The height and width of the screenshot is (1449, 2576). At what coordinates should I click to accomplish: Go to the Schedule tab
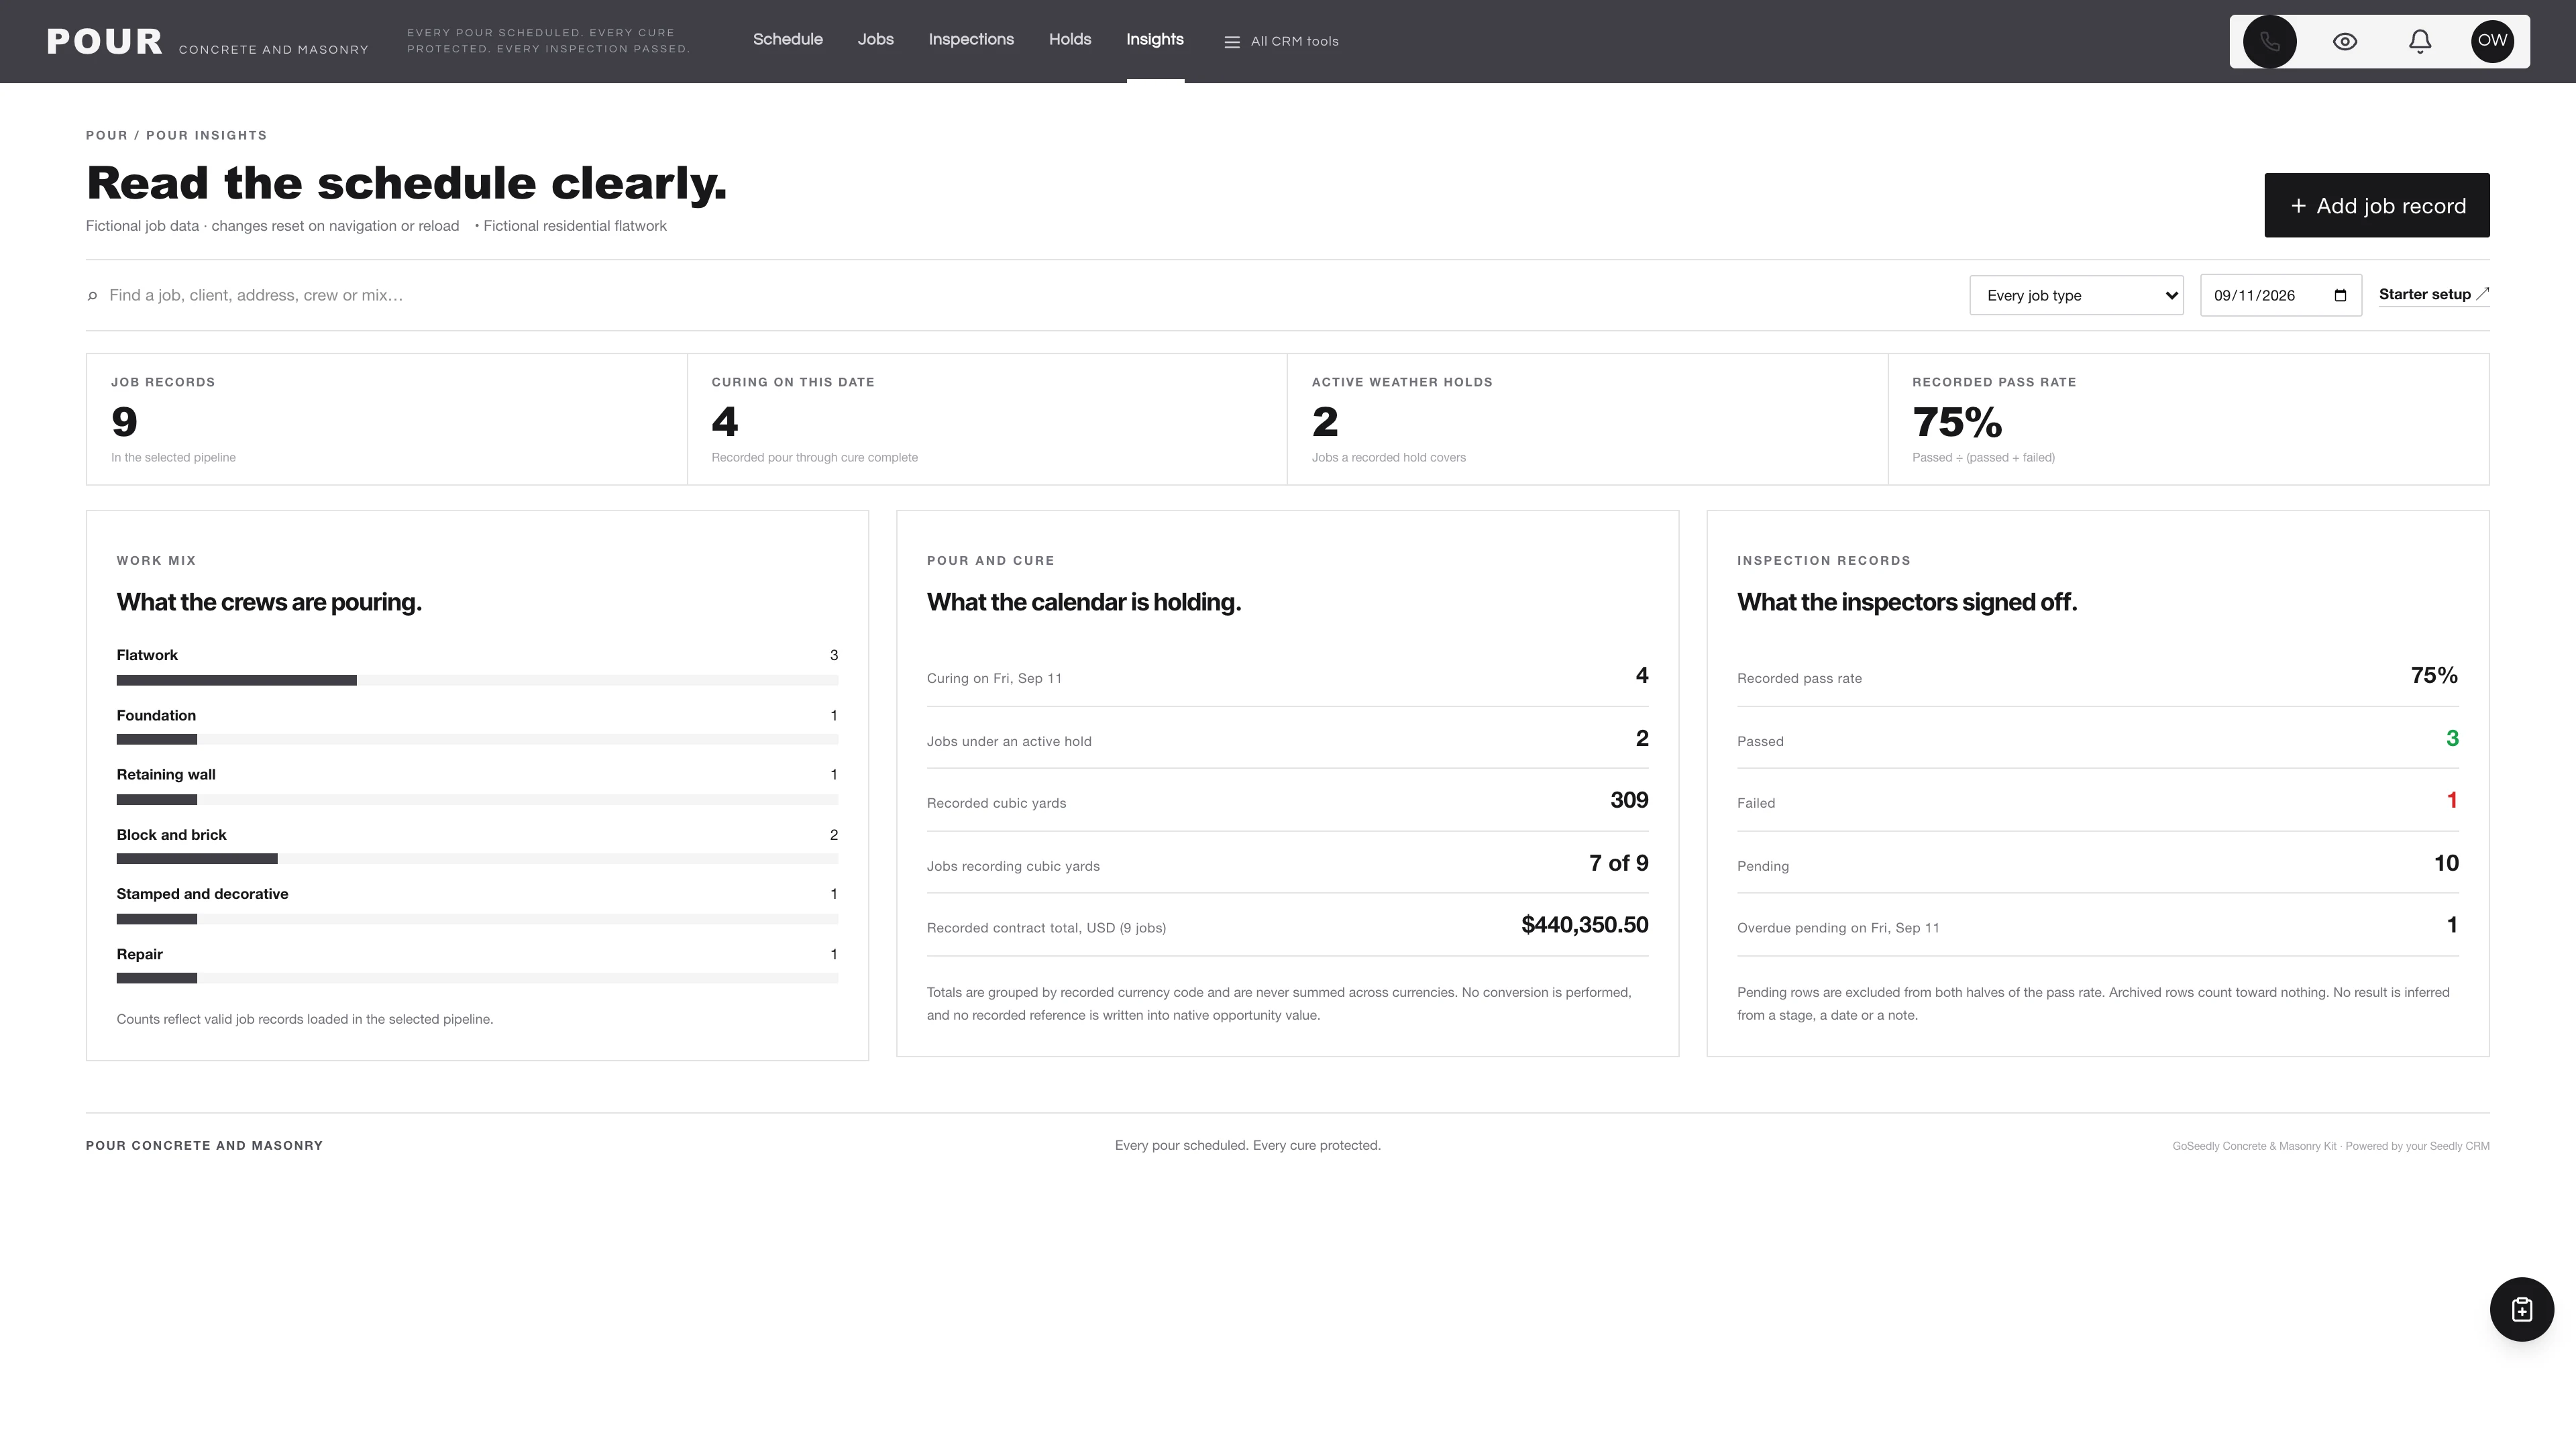tap(787, 40)
